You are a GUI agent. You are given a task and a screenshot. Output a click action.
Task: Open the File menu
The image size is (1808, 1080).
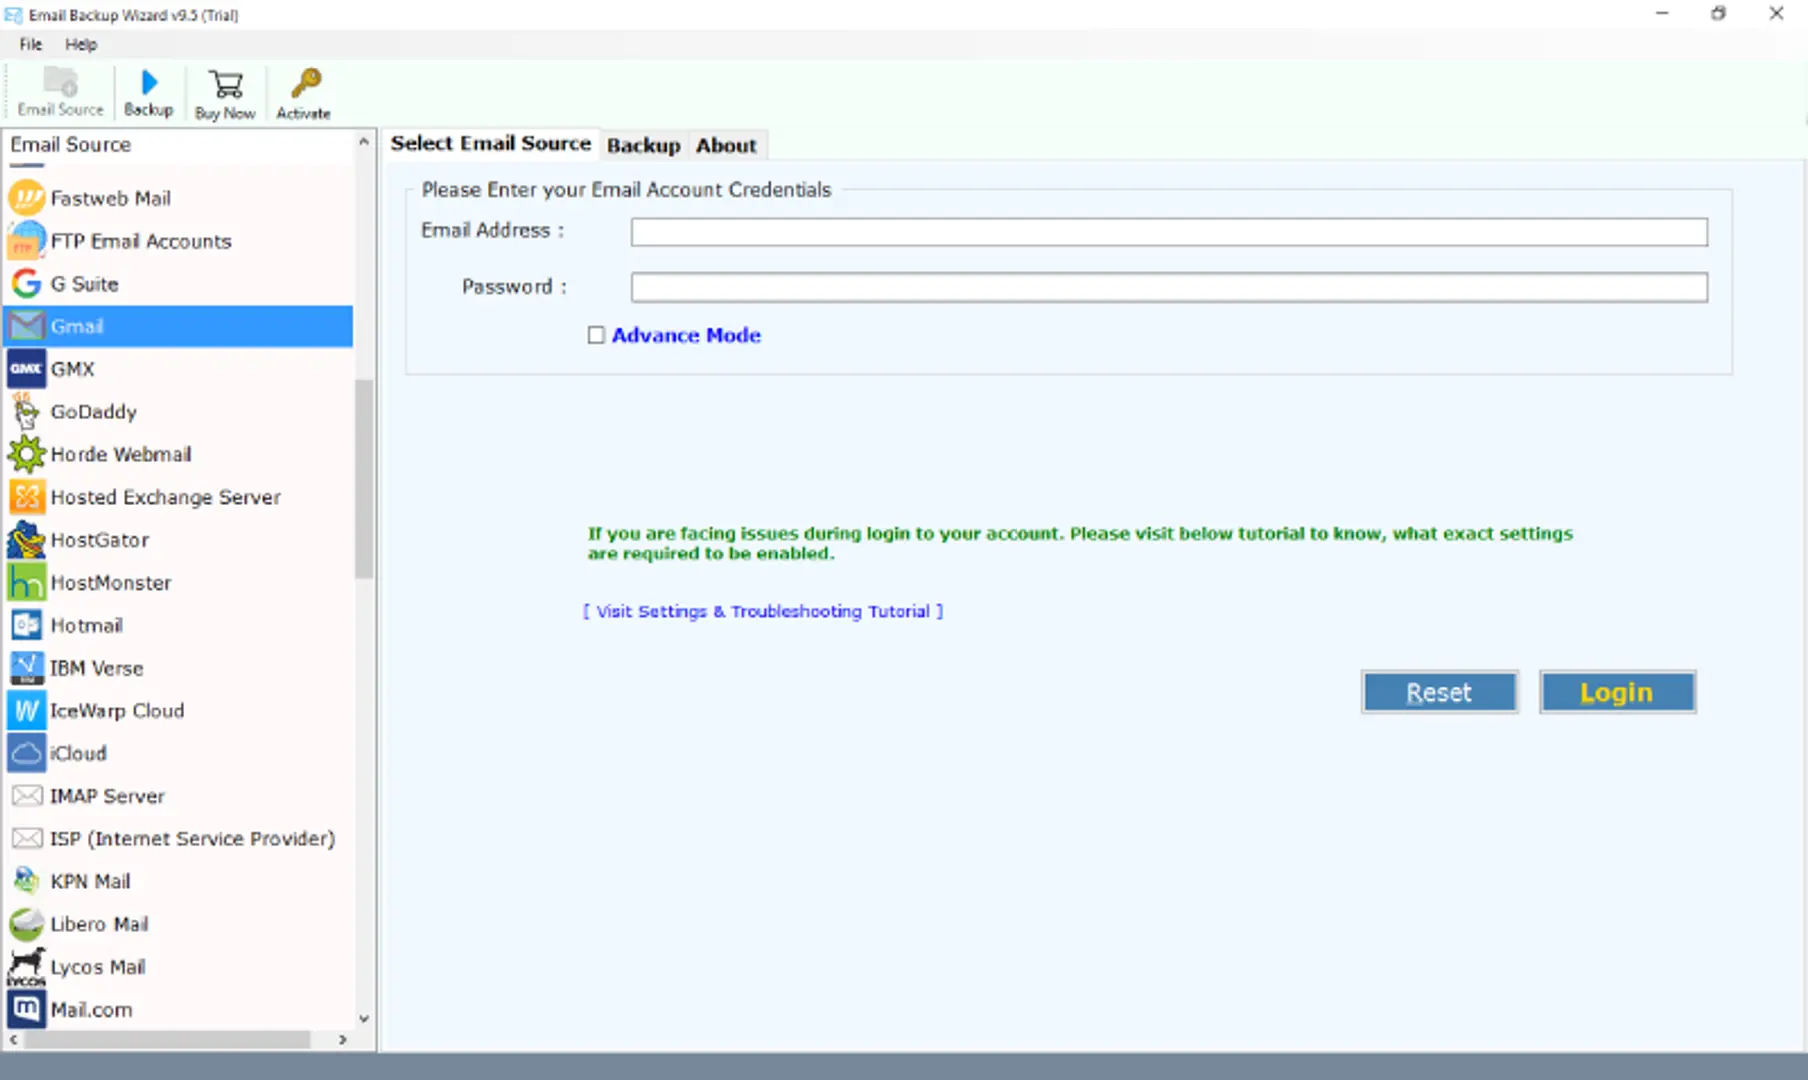(31, 44)
